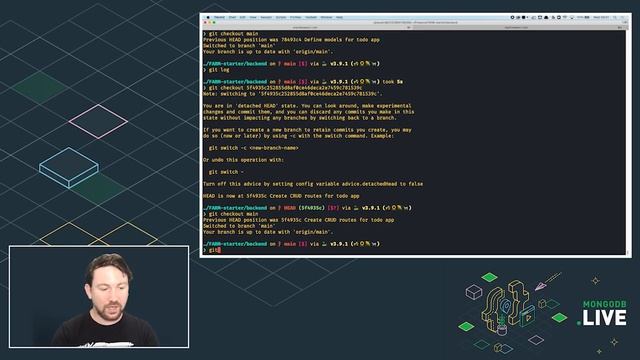
Task: Open the iTerm2 application menu
Action: (x=220, y=18)
